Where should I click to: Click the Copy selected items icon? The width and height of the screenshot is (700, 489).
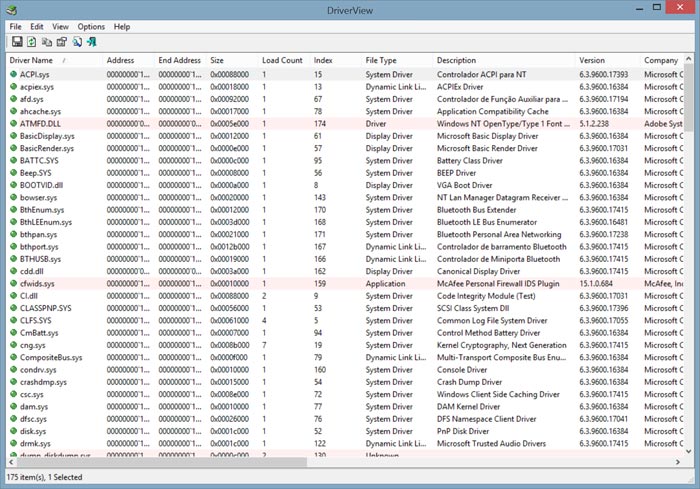pyautogui.click(x=47, y=42)
